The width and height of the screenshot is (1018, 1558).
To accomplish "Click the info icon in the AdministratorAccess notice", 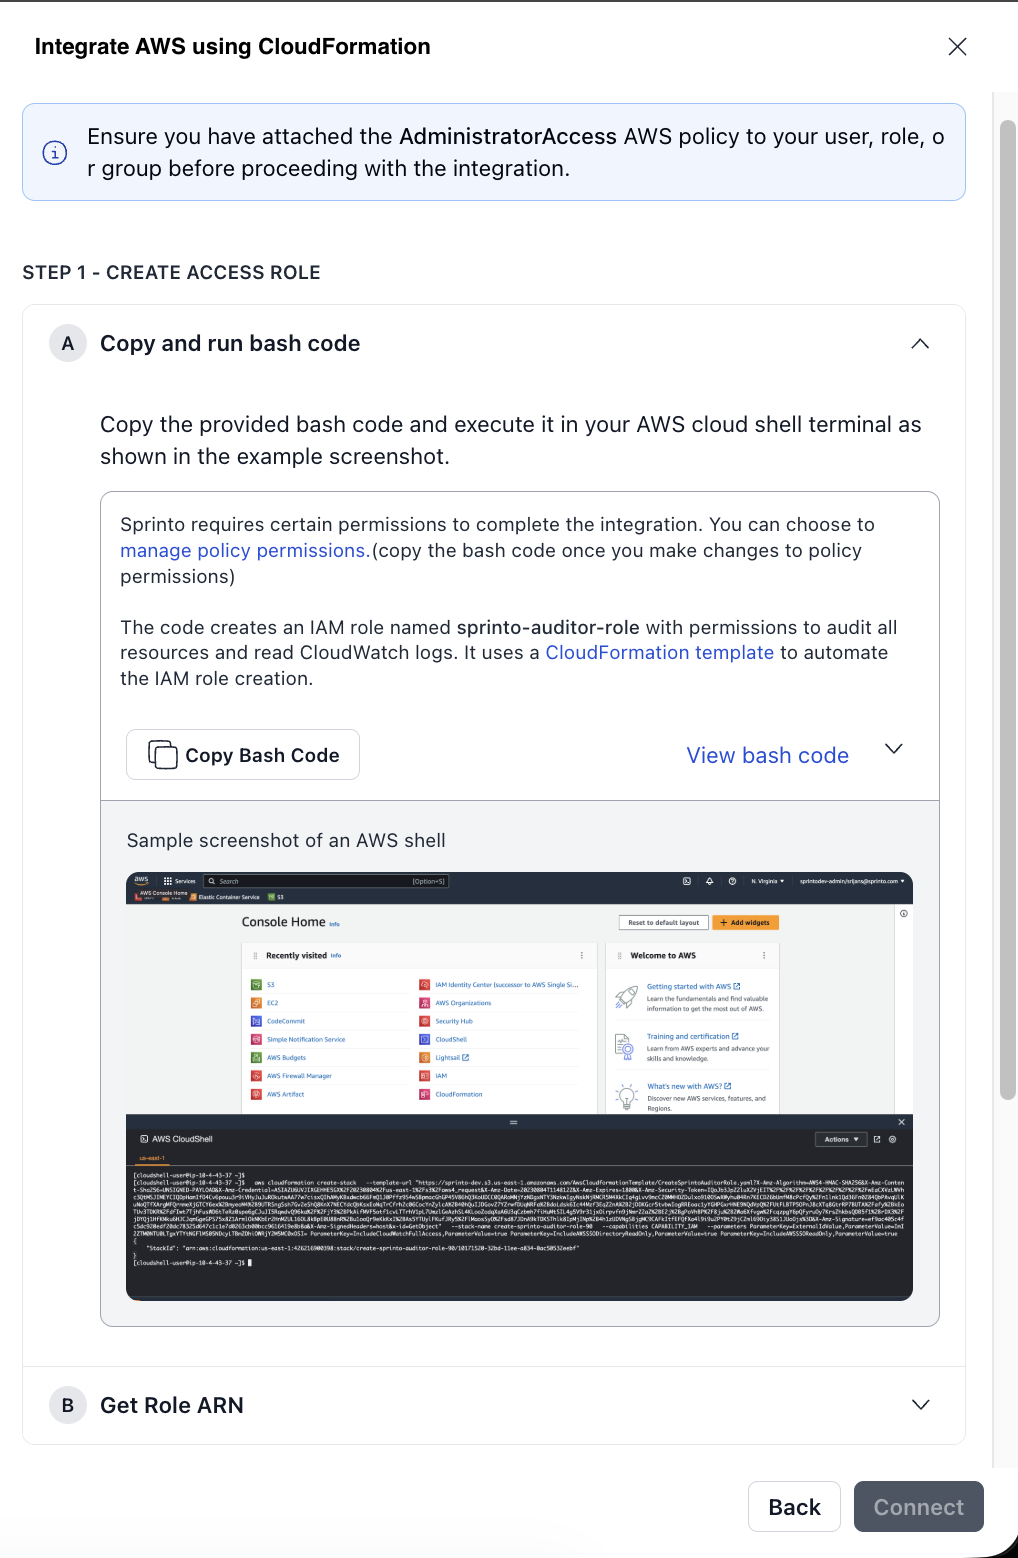I will pyautogui.click(x=55, y=153).
